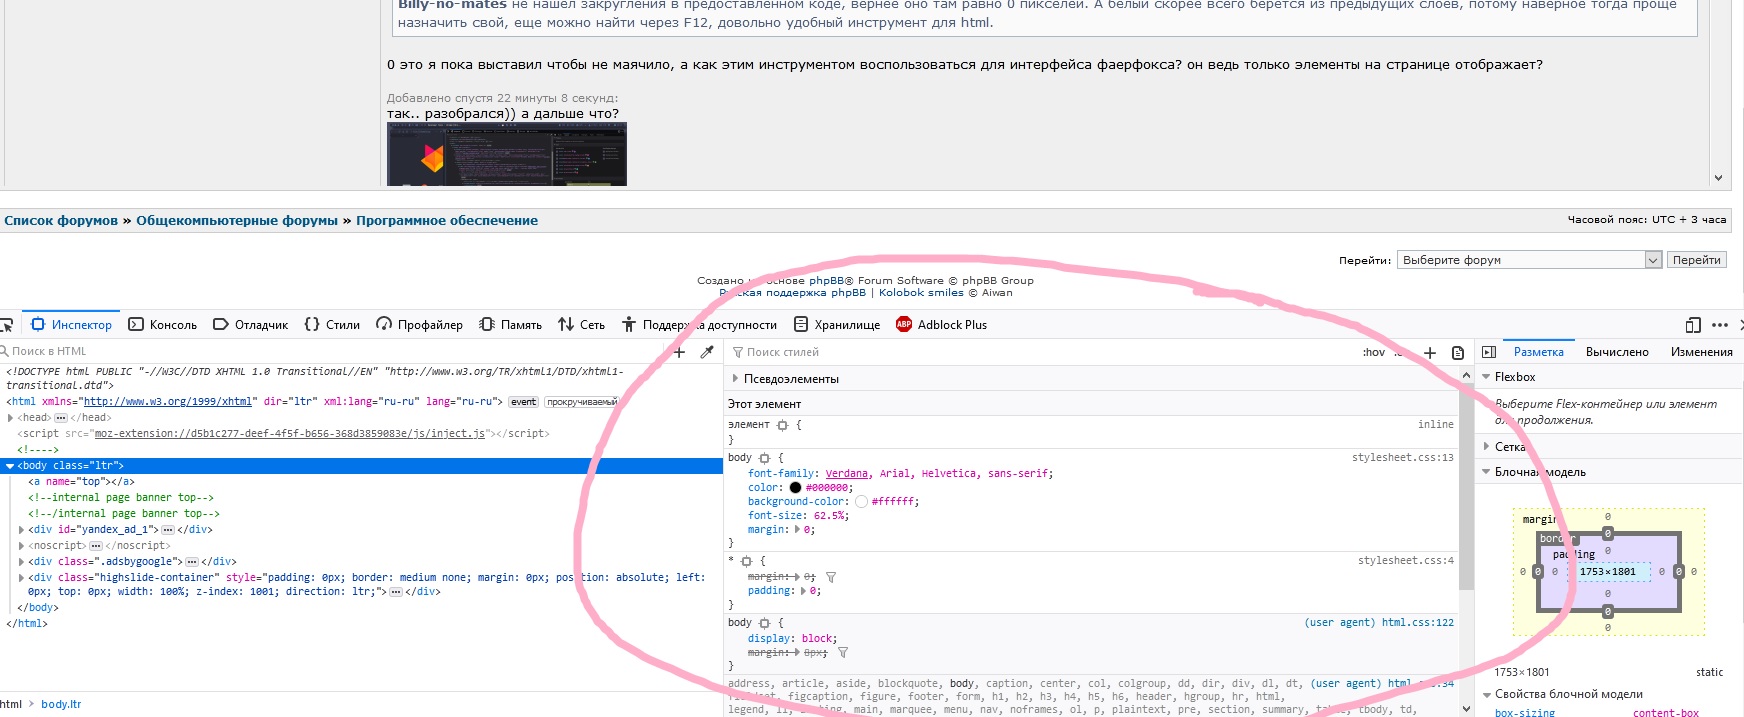Pick a color with the eyedropper icon
Screen dimensions: 1744x717
tap(707, 352)
